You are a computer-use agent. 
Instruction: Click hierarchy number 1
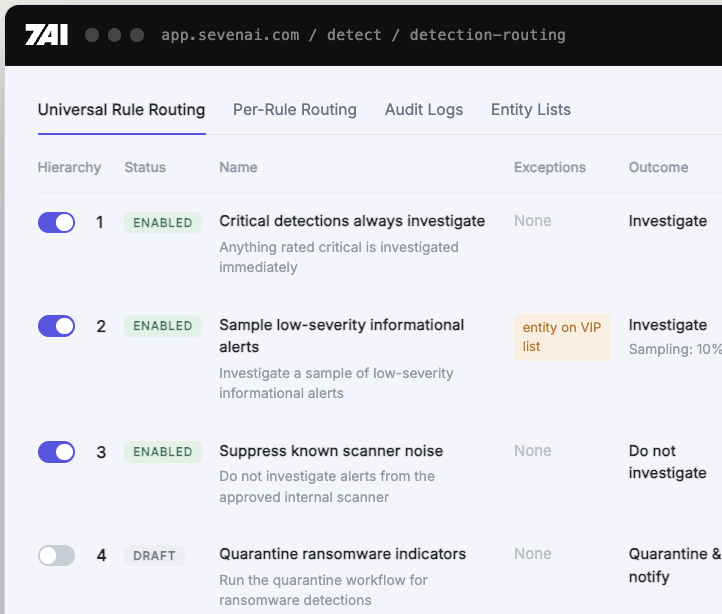pyautogui.click(x=99, y=222)
